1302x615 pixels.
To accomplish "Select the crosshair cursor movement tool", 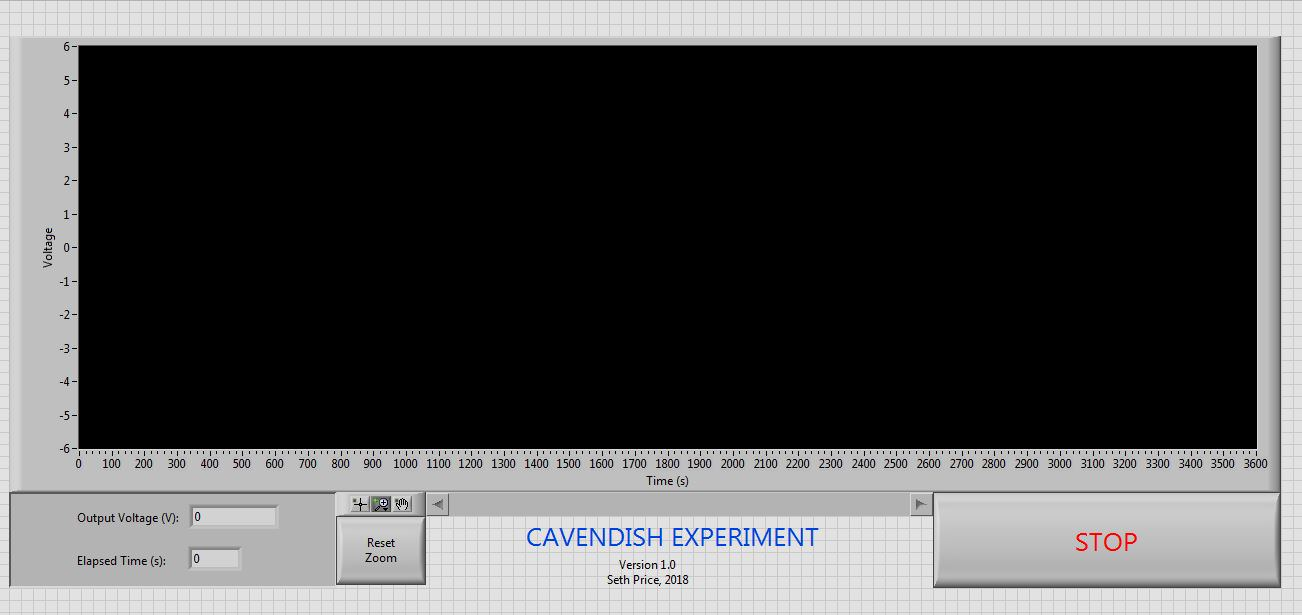I will 360,504.
